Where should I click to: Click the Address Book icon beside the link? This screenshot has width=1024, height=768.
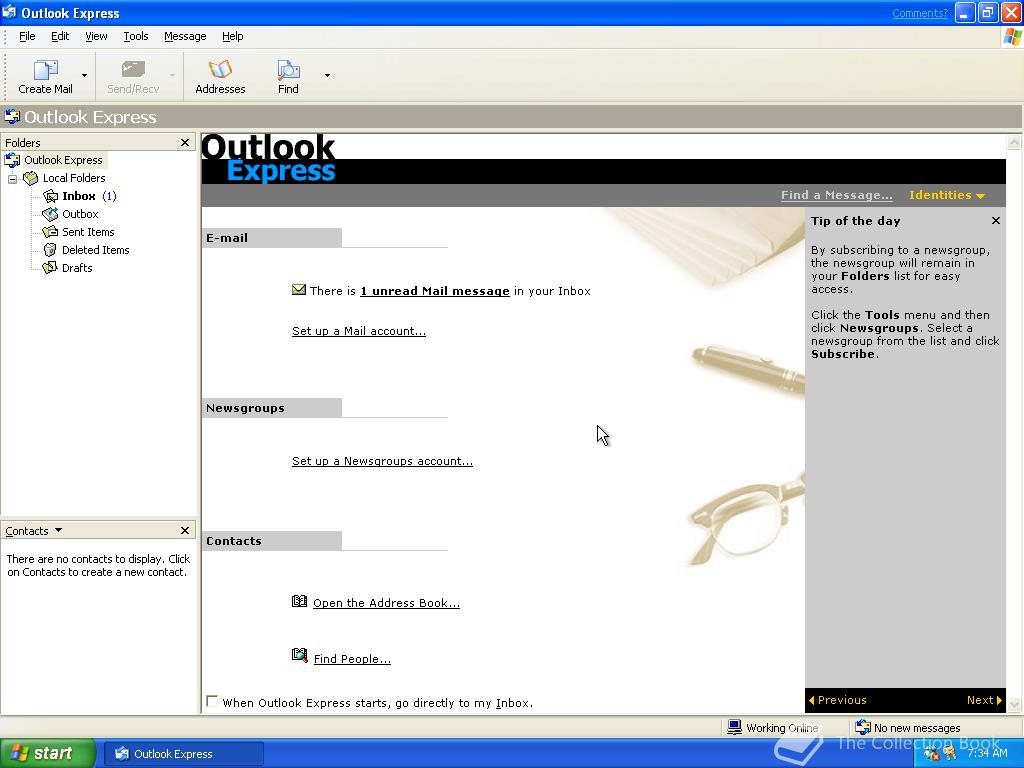coord(299,601)
